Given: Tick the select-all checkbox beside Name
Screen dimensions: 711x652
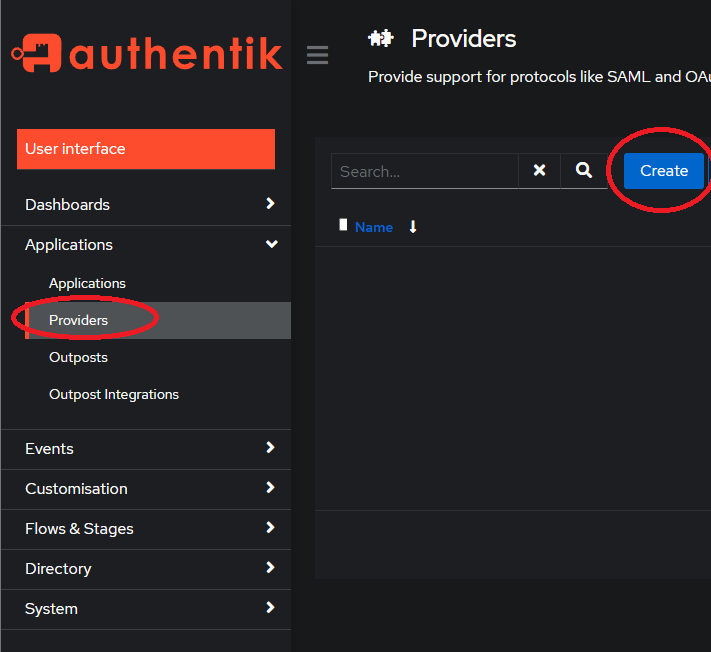Looking at the screenshot, I should point(343,224).
